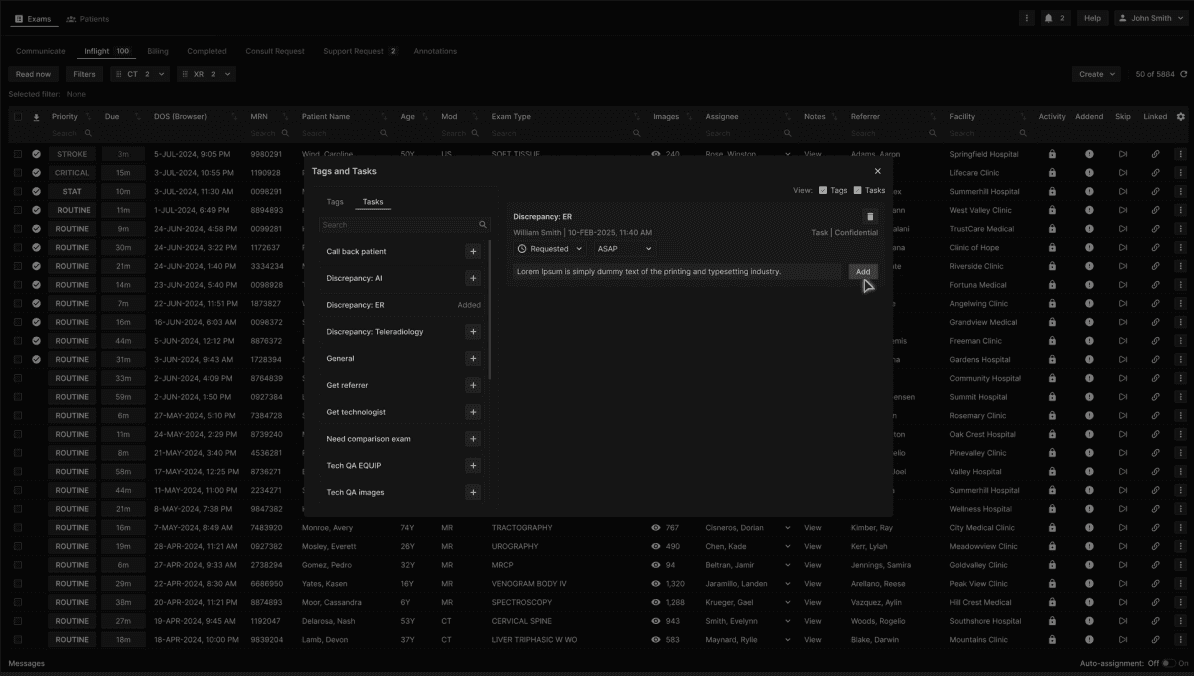Click the Help button
1194x676 pixels.
pyautogui.click(x=1092, y=18)
